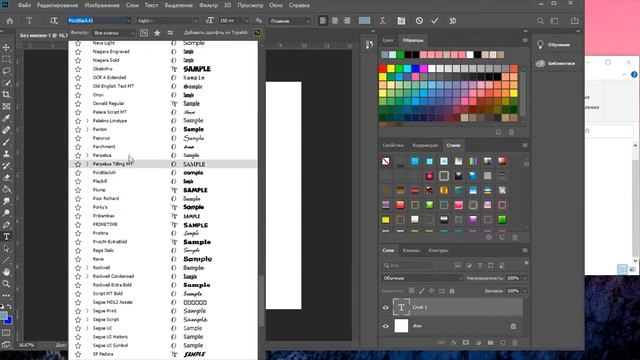Favorite the Playbill font star
Screen dimensions: 640x360
pos(78,181)
